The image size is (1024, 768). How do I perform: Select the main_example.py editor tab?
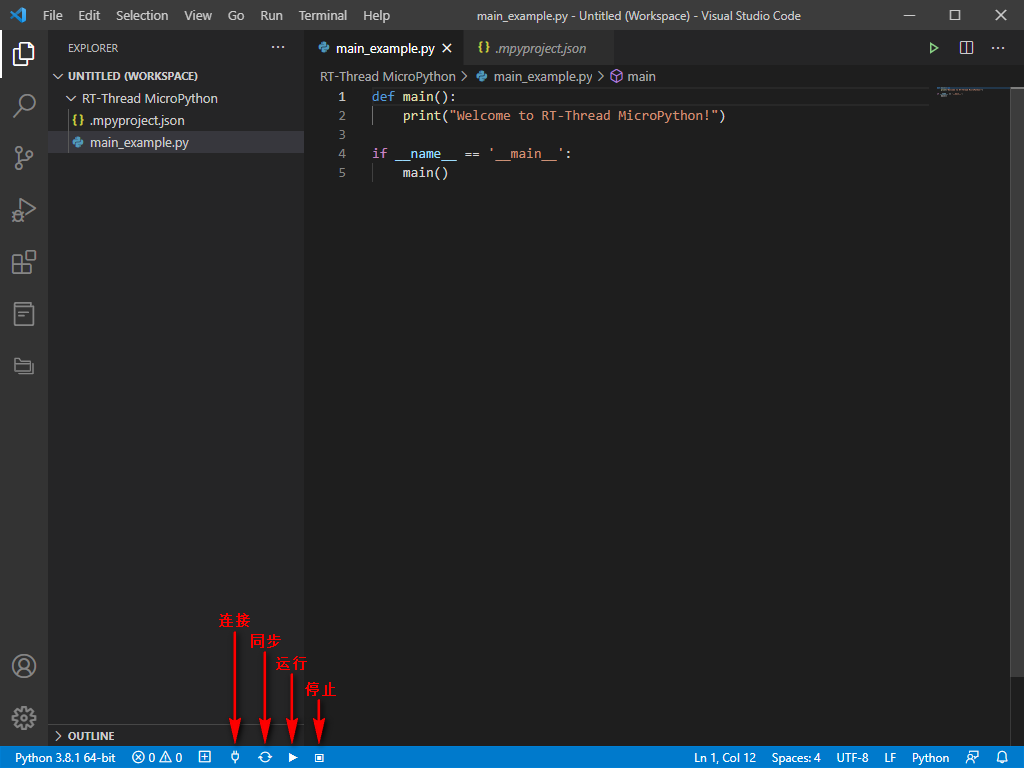click(x=385, y=48)
